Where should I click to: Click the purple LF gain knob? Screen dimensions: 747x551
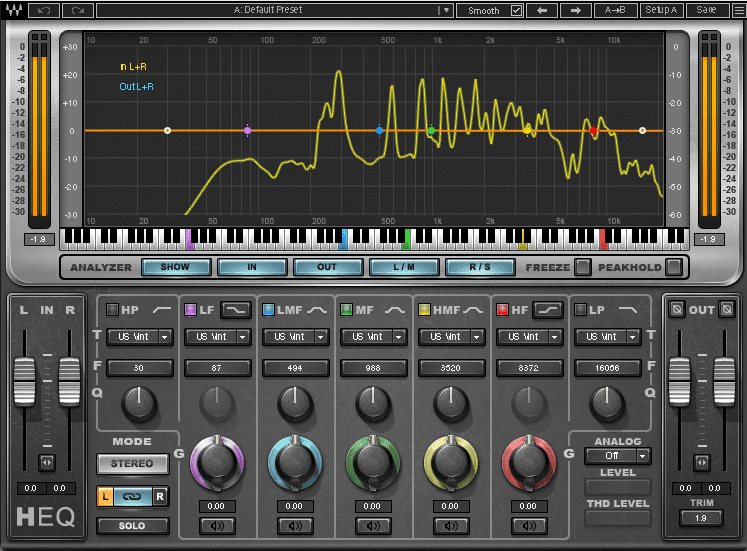click(x=217, y=462)
